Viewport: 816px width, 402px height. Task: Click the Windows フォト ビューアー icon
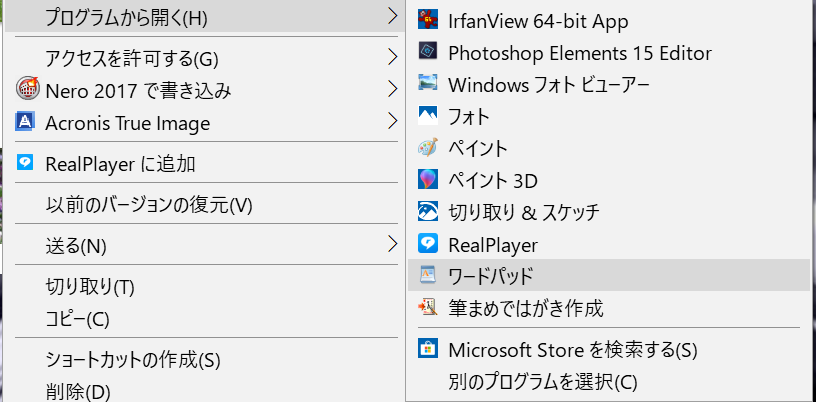[428, 83]
